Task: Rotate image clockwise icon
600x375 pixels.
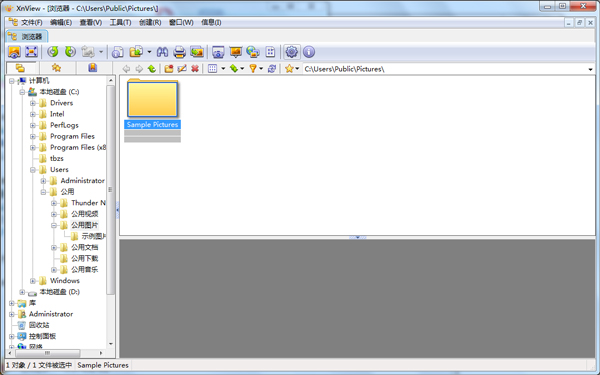Action: [x=70, y=52]
